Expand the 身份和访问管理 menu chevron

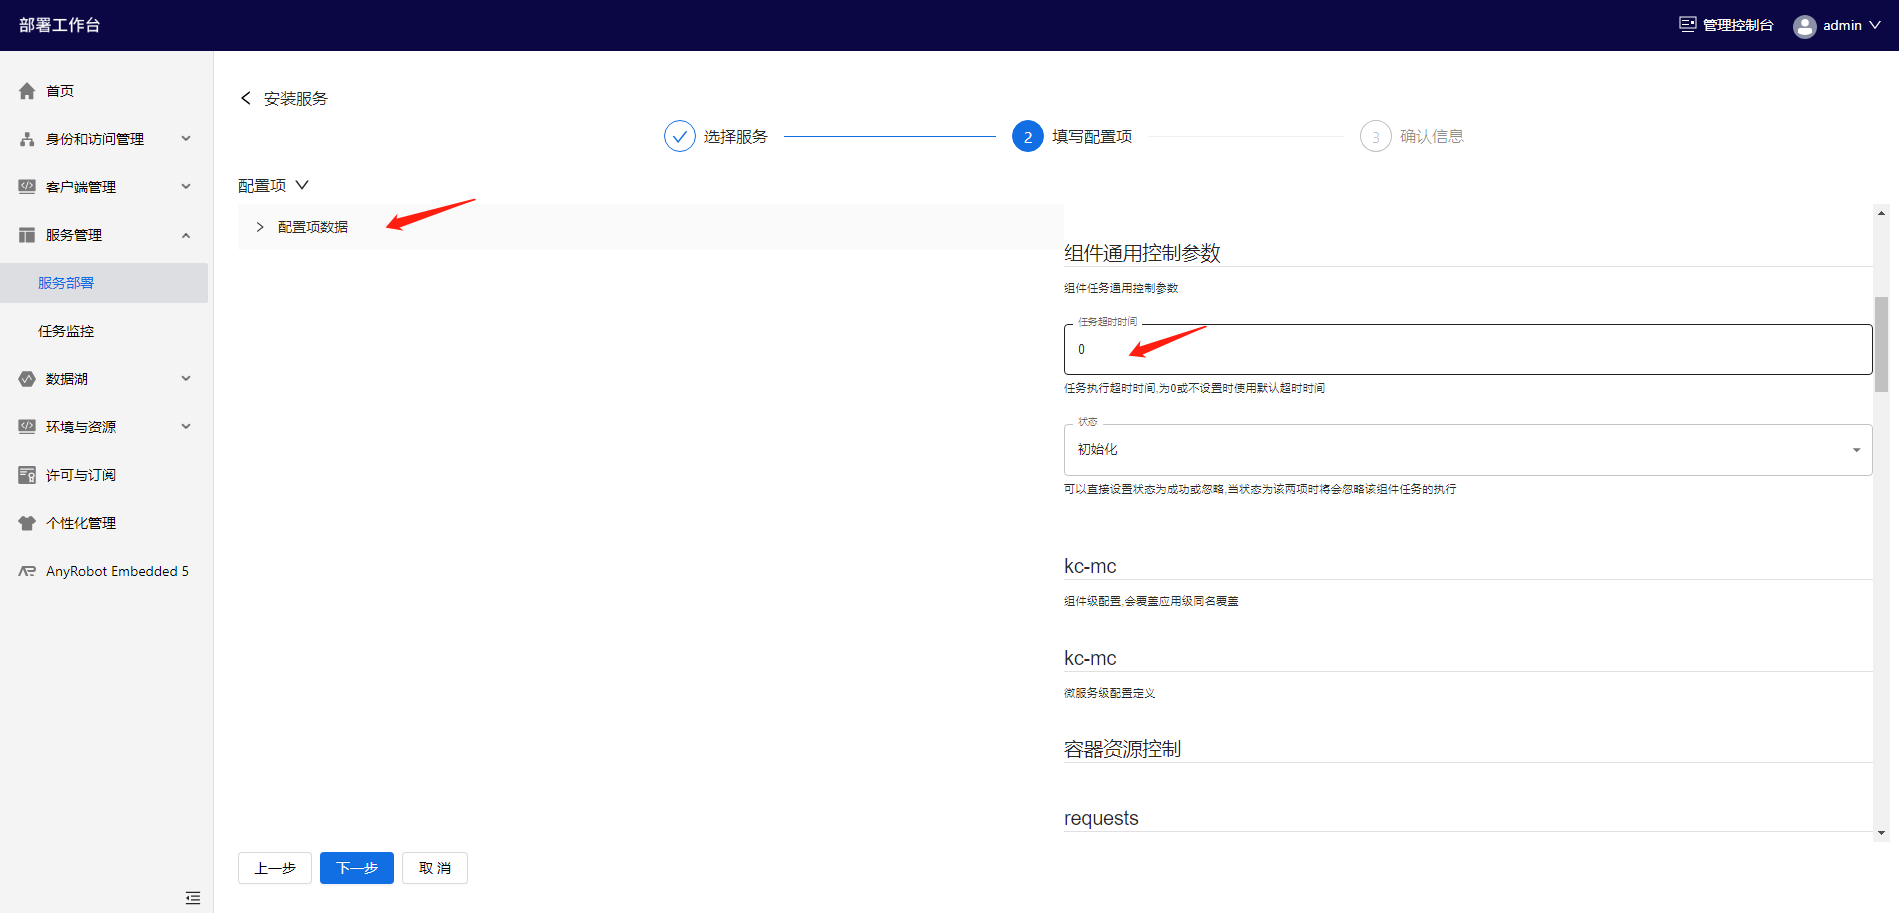pyautogui.click(x=186, y=139)
